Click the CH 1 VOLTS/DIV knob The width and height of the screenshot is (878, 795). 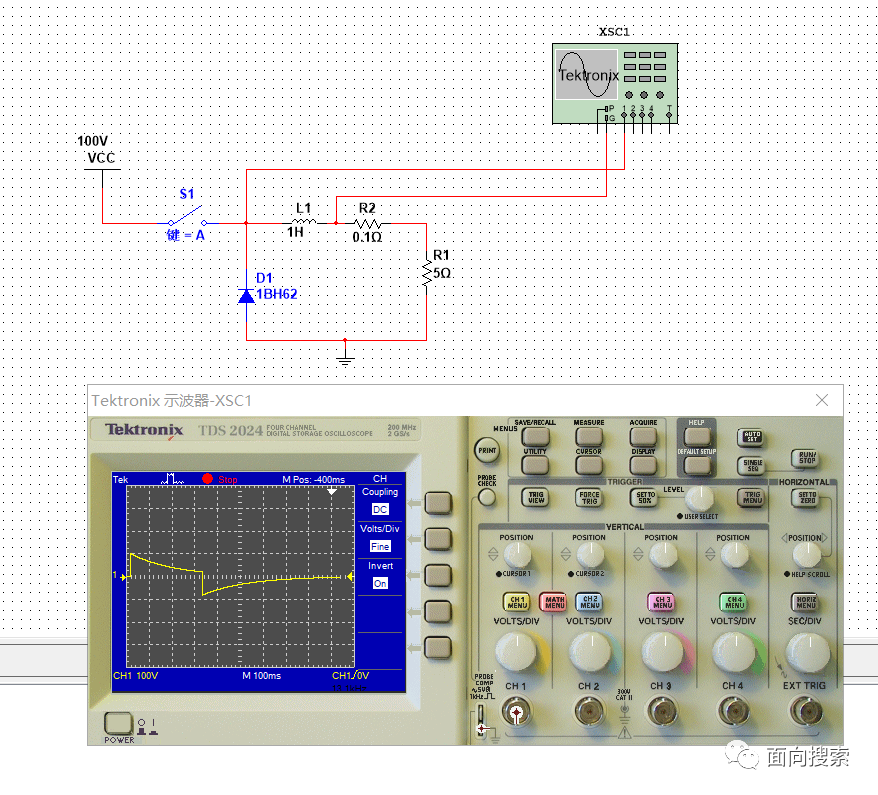(516, 652)
